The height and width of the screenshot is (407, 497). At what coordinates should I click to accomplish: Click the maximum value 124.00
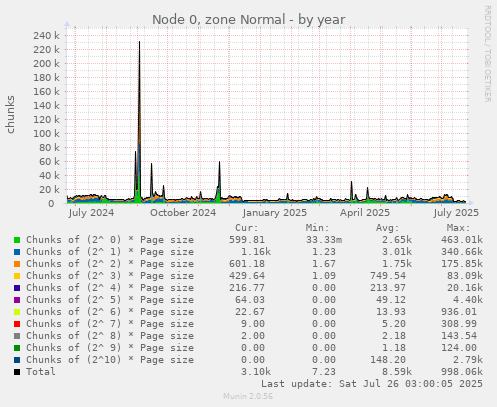point(459,348)
